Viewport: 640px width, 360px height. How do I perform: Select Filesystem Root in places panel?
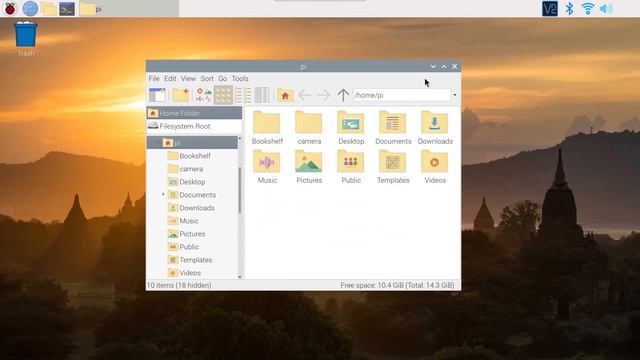pos(194,126)
